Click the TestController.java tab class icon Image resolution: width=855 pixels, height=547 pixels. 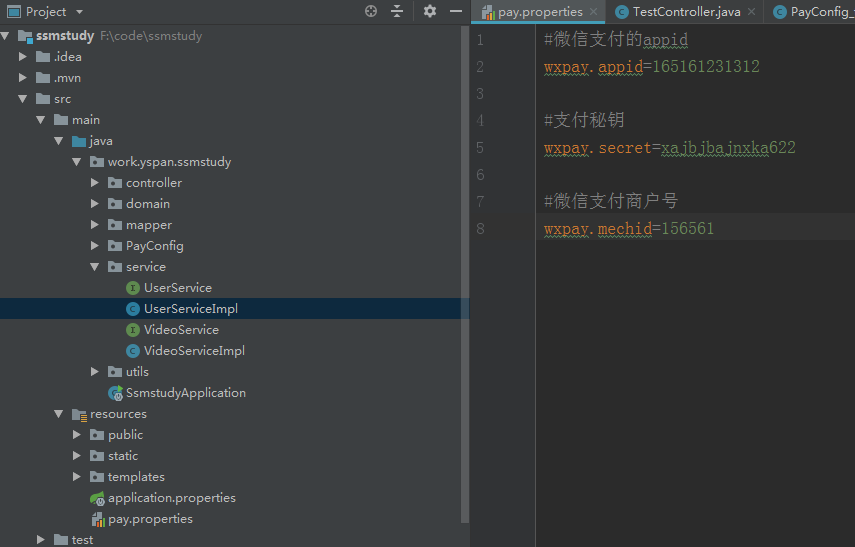[622, 12]
